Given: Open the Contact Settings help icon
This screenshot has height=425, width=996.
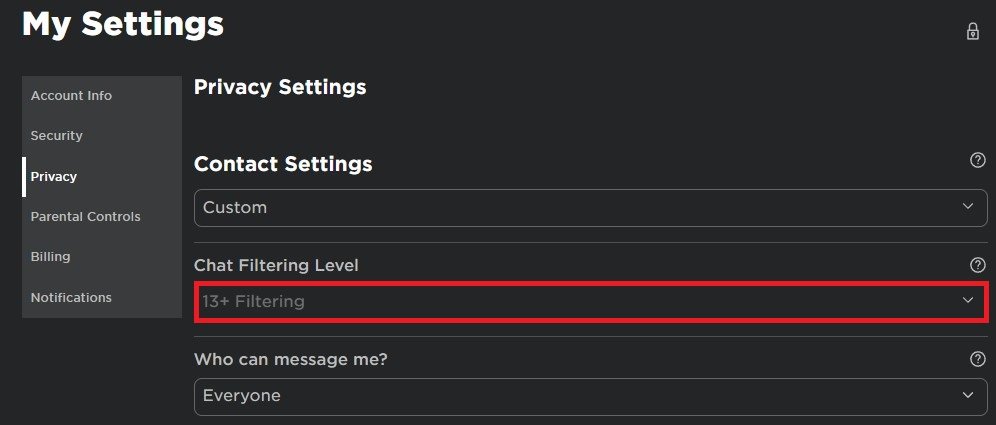Looking at the screenshot, I should pos(978,160).
